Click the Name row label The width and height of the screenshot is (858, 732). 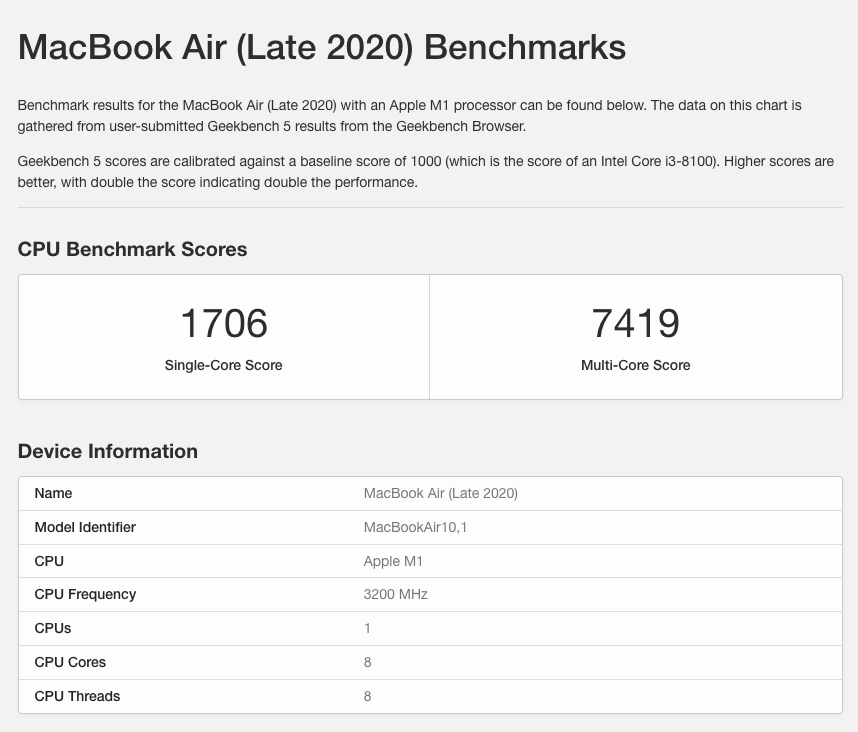[x=53, y=493]
